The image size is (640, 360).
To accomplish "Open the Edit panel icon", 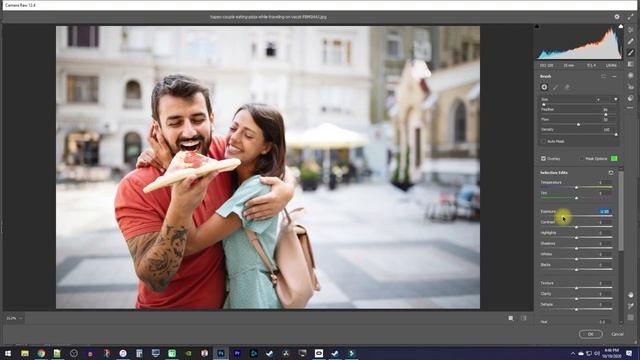I will 631,30.
